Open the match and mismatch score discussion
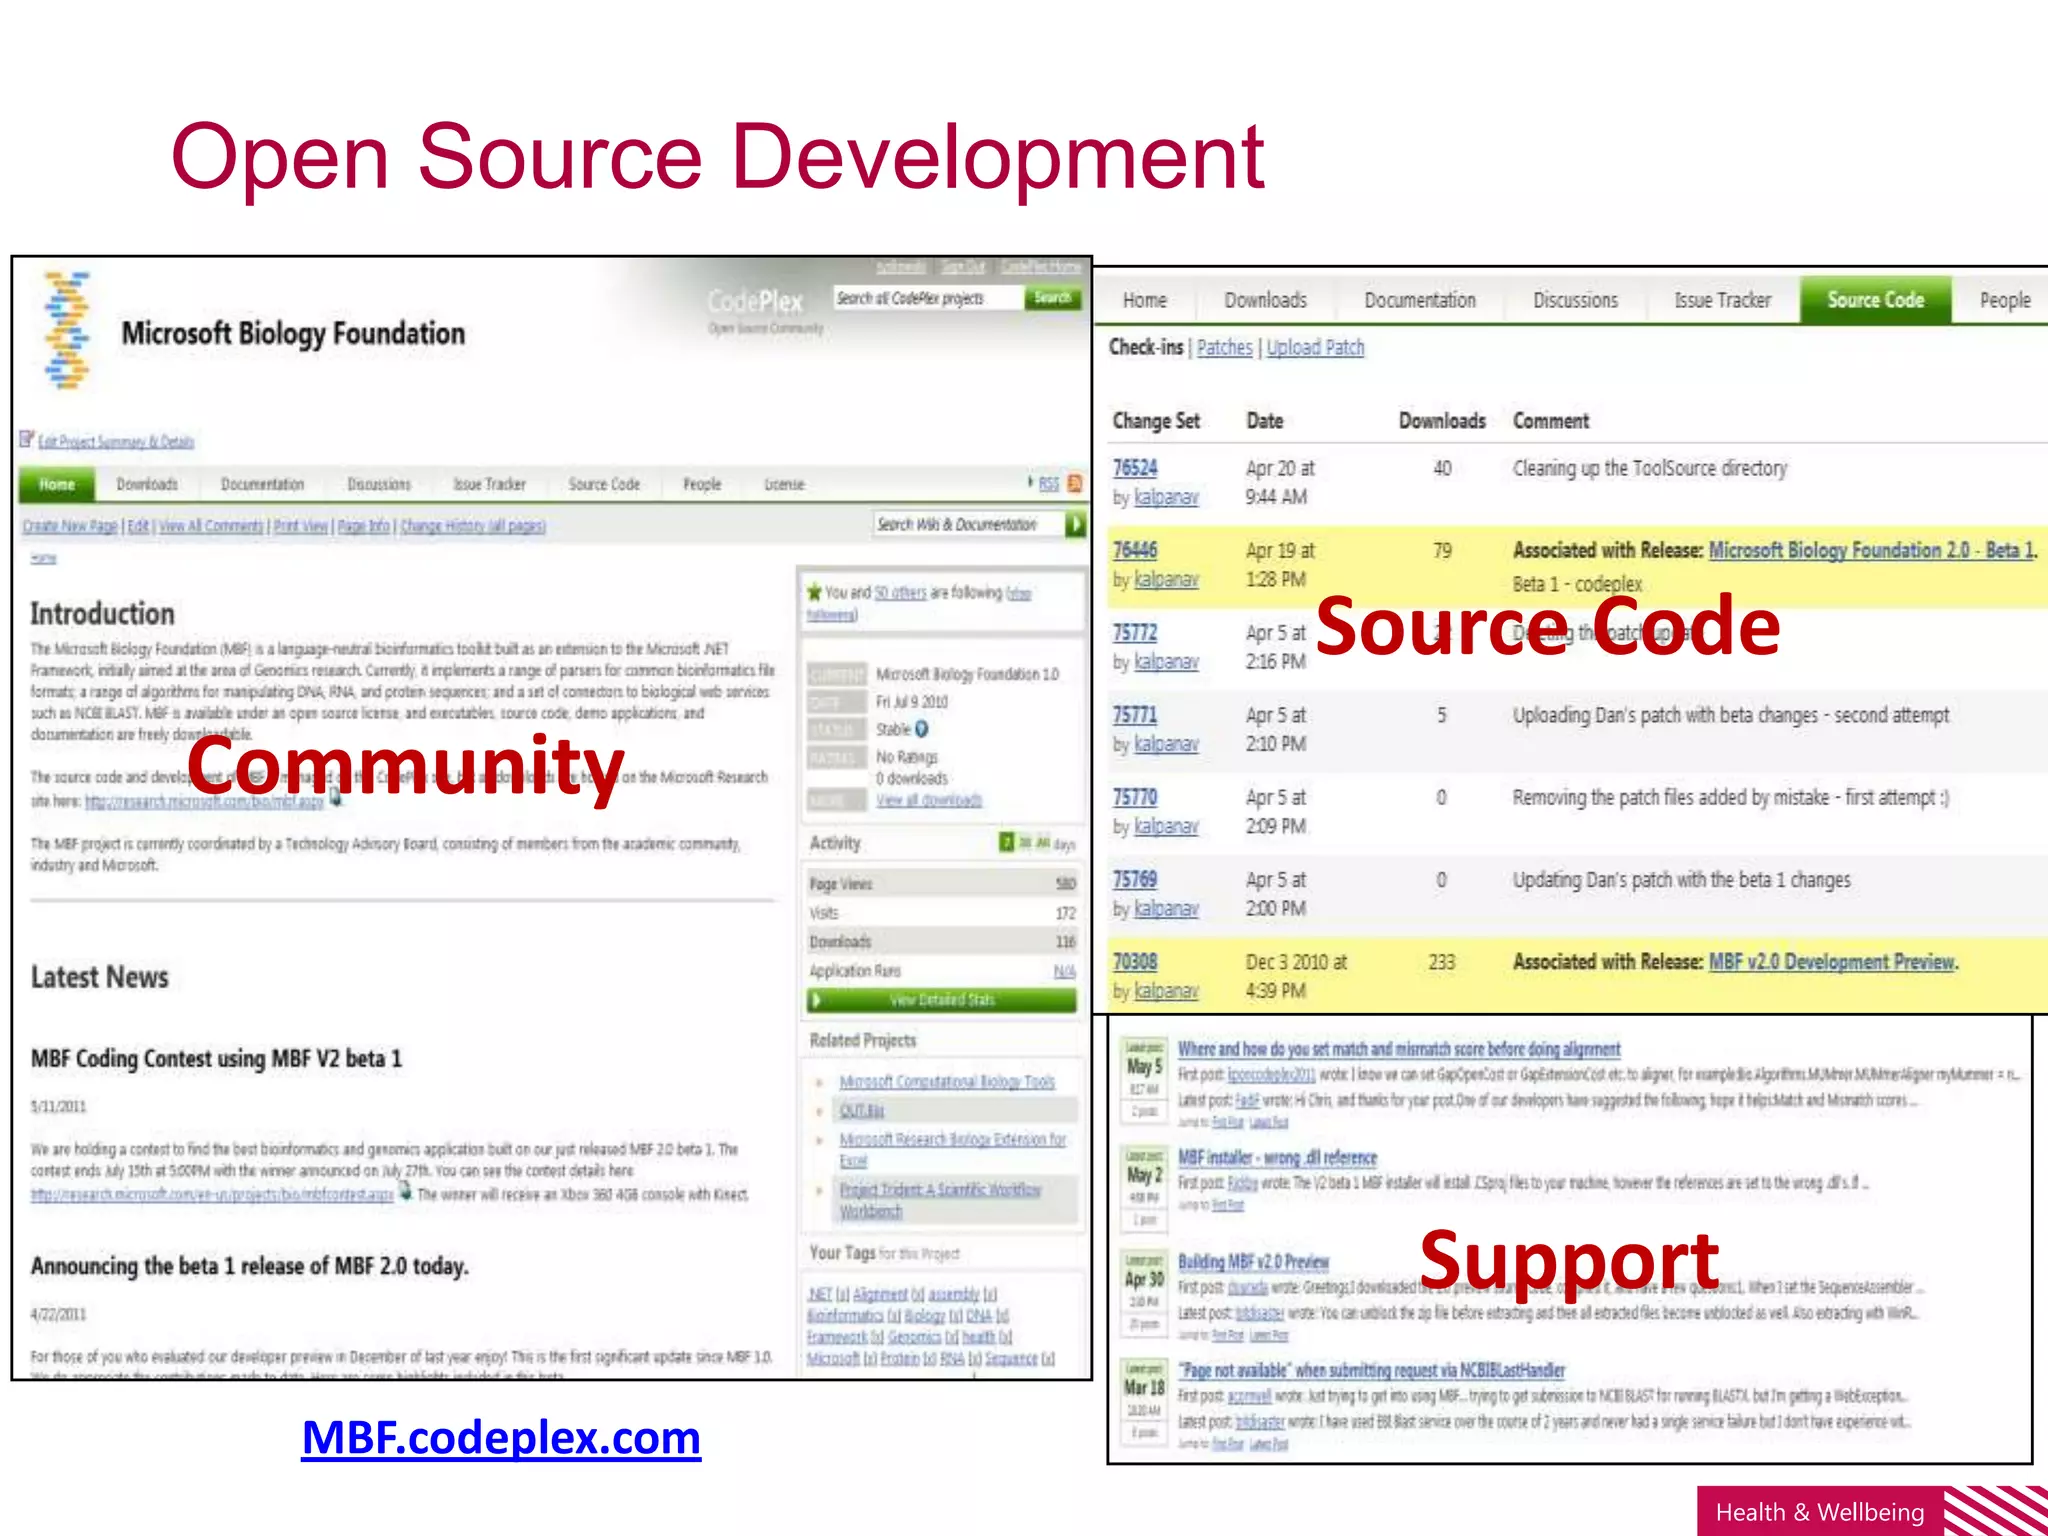This screenshot has width=2048, height=1536. 1399,1049
